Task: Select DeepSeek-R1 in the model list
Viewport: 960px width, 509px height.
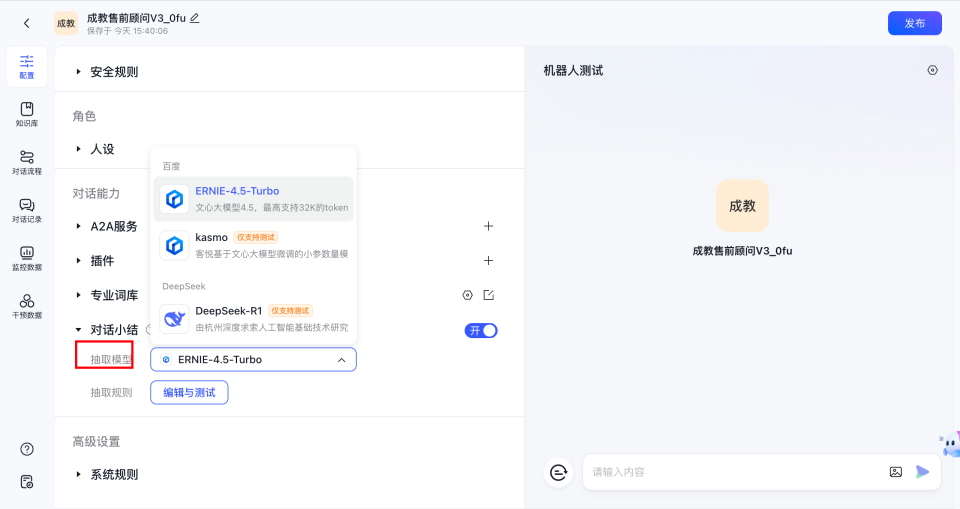Action: (x=253, y=319)
